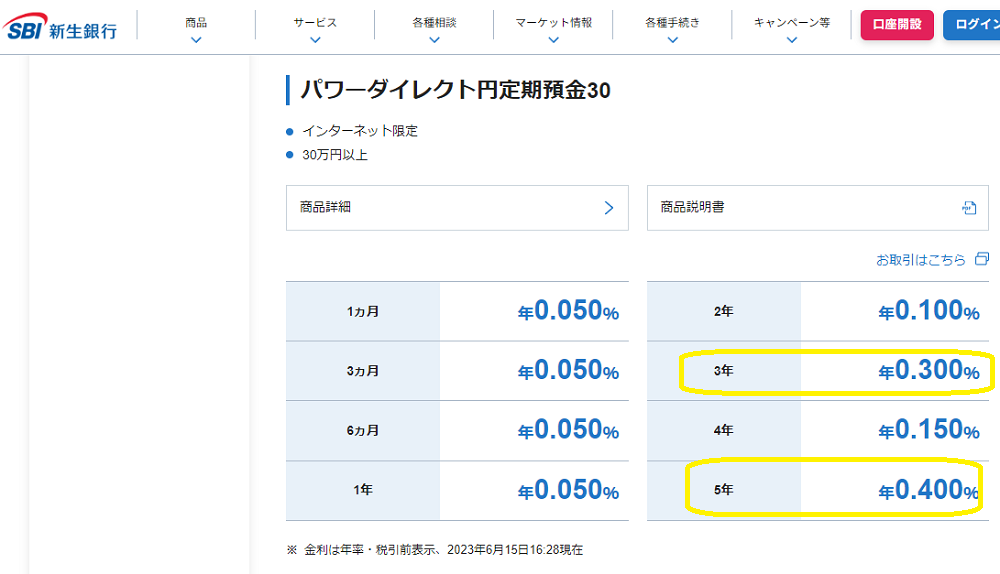Follow the お取引はこちら link
This screenshot has height=574, width=1000.
pyautogui.click(x=920, y=260)
